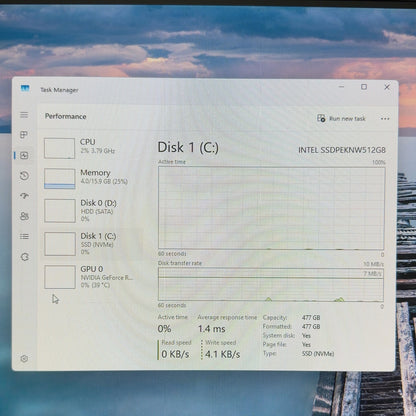Open the Details list icon
The height and width of the screenshot is (416, 416).
[x=24, y=237]
